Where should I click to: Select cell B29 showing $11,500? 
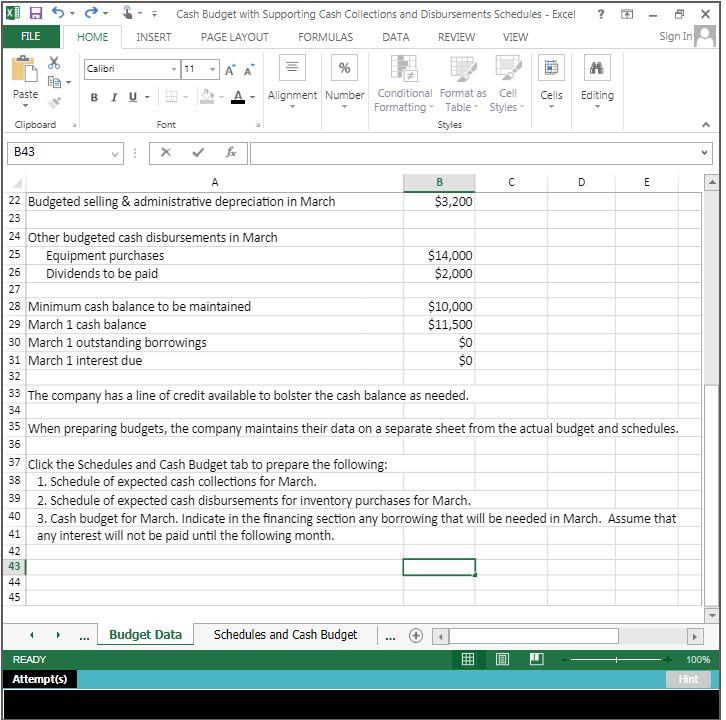[x=439, y=325]
